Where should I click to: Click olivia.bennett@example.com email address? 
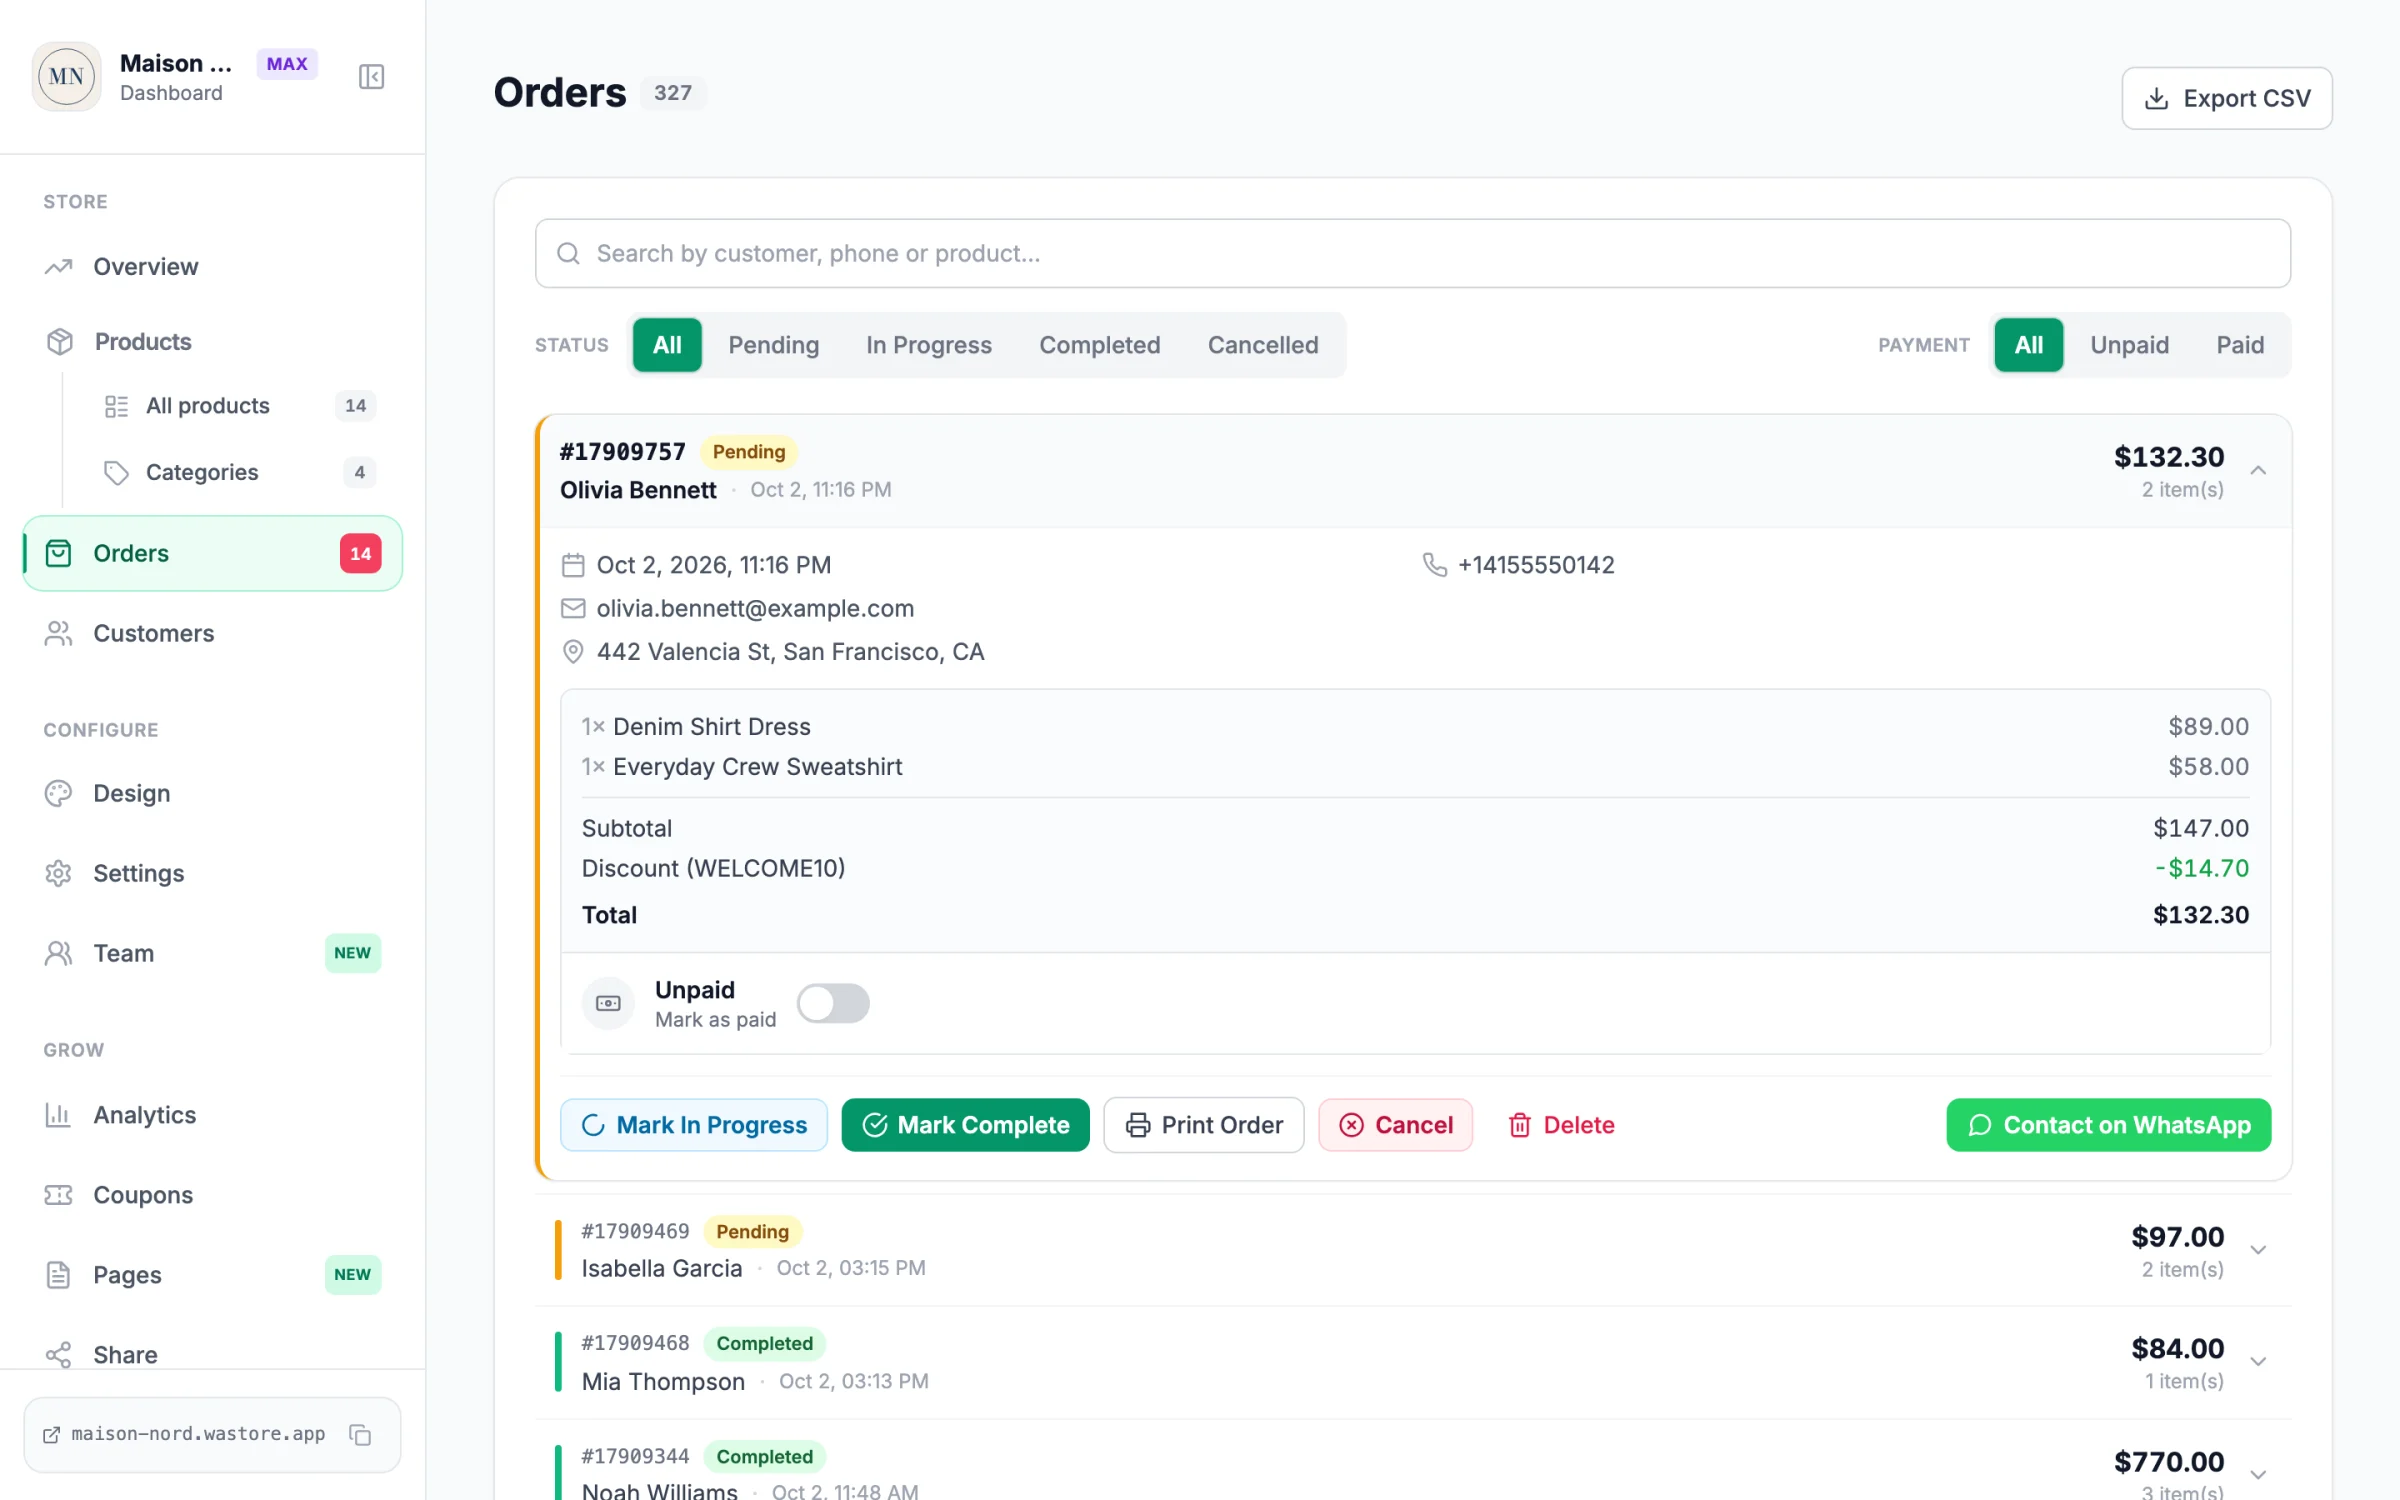755,608
